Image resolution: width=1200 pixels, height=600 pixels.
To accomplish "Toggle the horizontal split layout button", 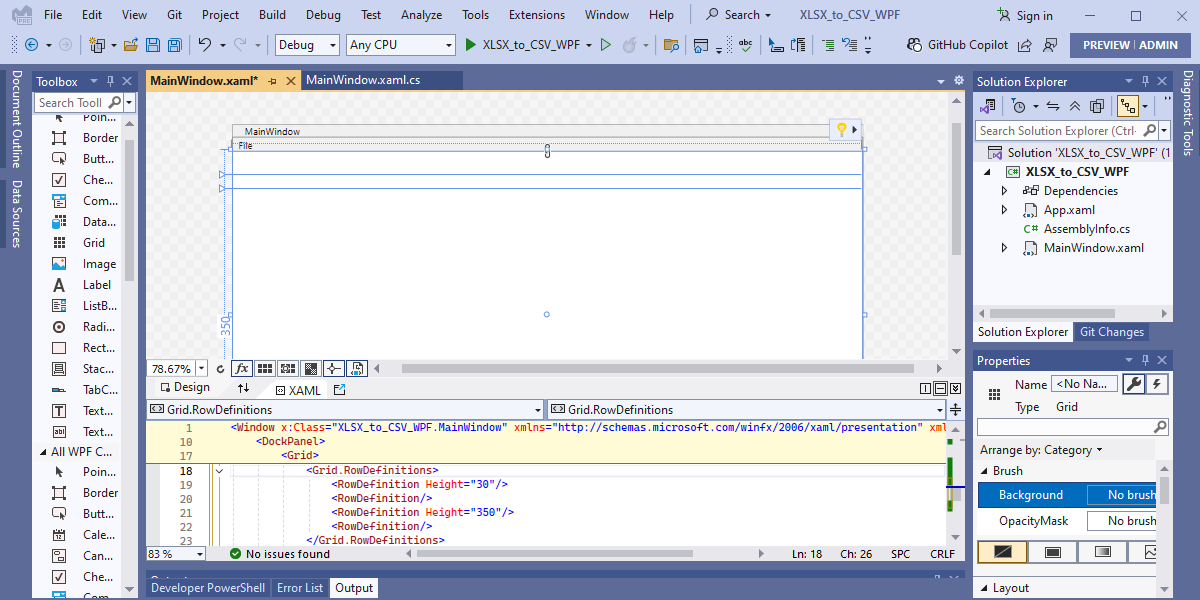I will point(941,389).
